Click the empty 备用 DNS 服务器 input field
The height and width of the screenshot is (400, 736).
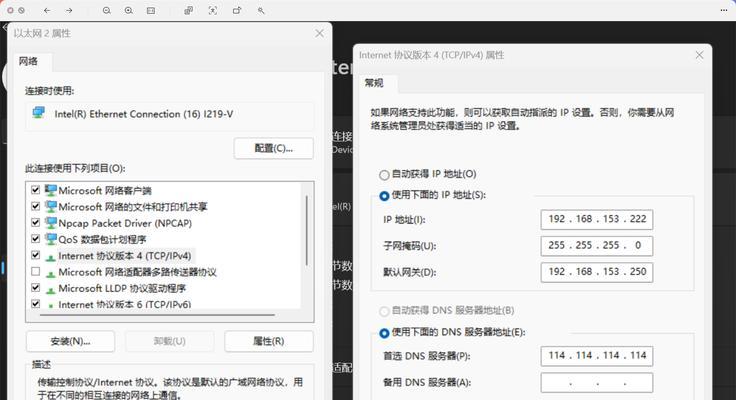click(x=597, y=383)
